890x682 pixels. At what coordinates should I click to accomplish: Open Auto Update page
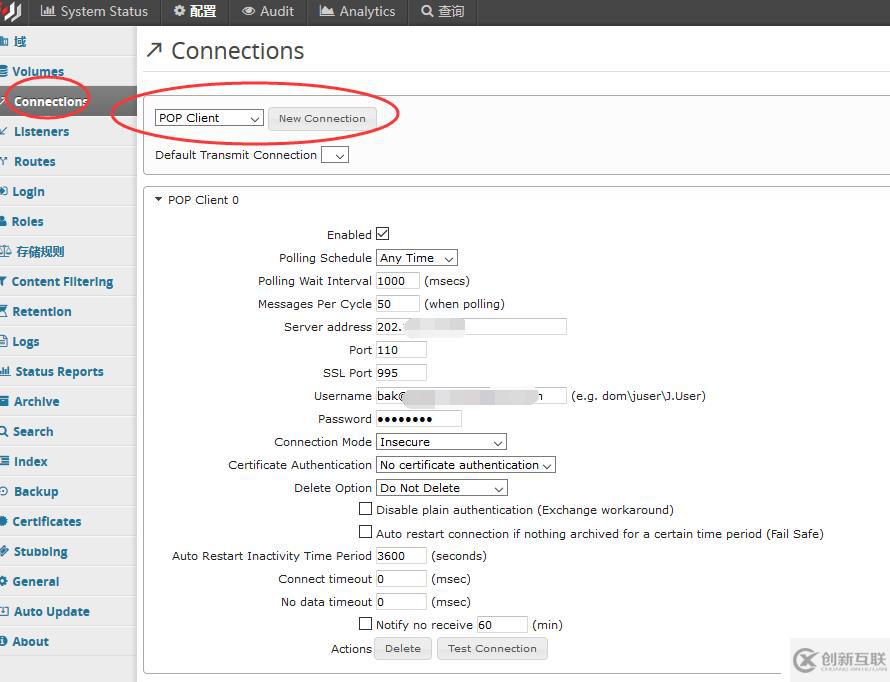tap(68, 612)
